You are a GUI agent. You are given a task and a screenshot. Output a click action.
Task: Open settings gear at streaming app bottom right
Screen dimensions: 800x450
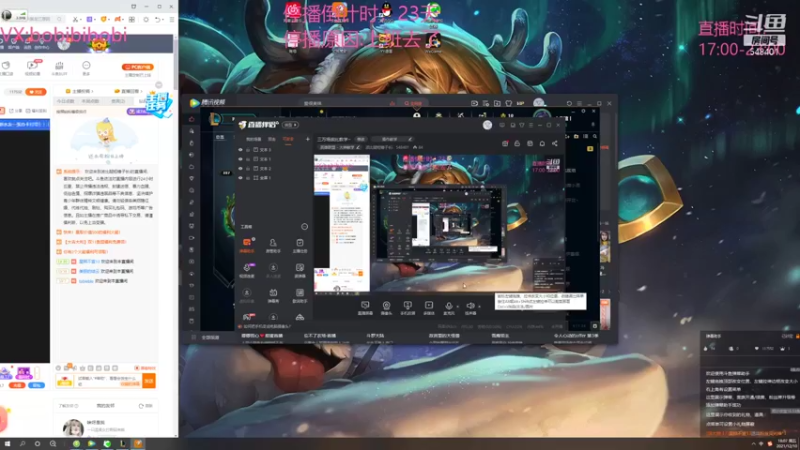tap(594, 326)
